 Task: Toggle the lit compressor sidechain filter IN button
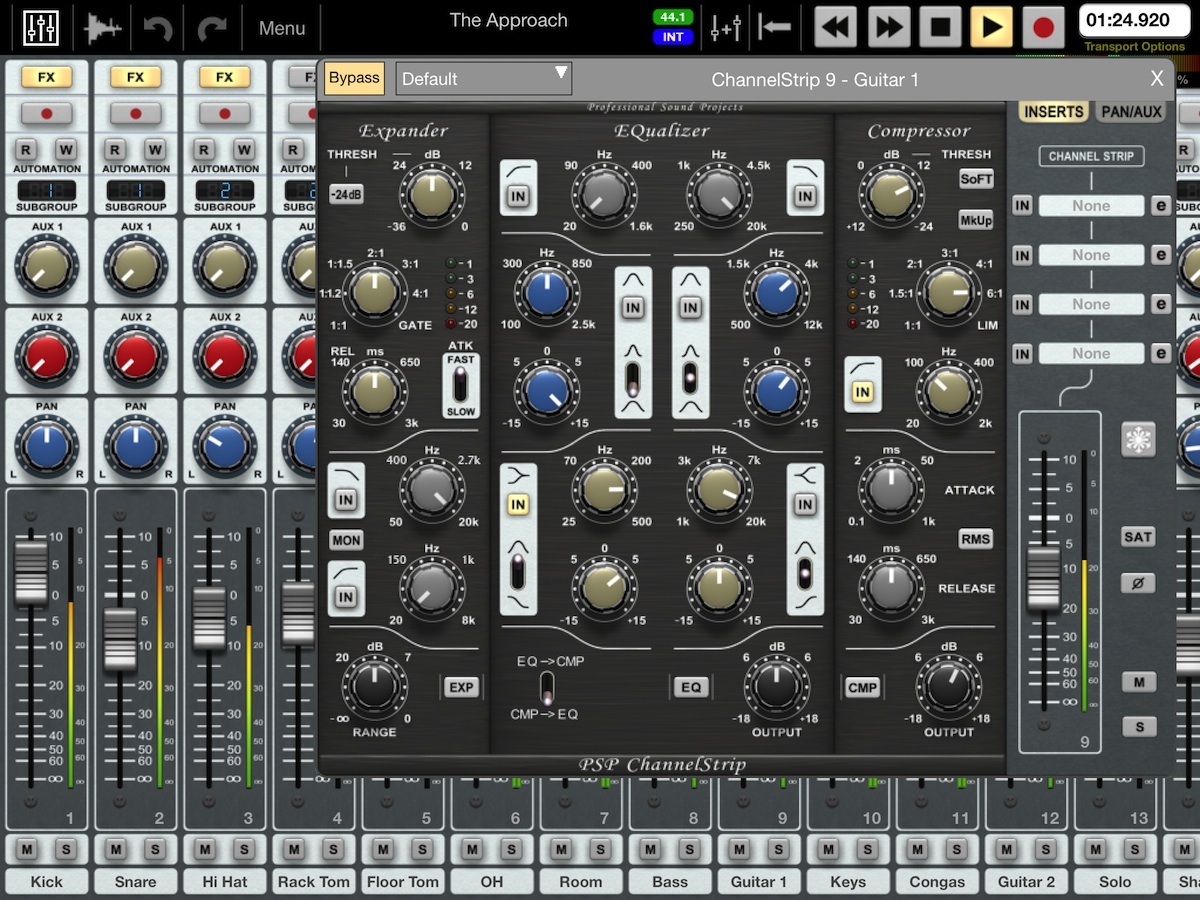pyautogui.click(x=862, y=393)
